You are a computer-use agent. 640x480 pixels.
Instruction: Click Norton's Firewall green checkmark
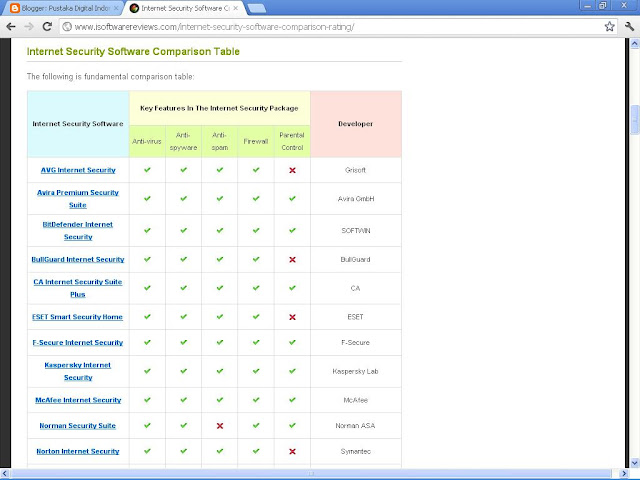[x=256, y=451]
